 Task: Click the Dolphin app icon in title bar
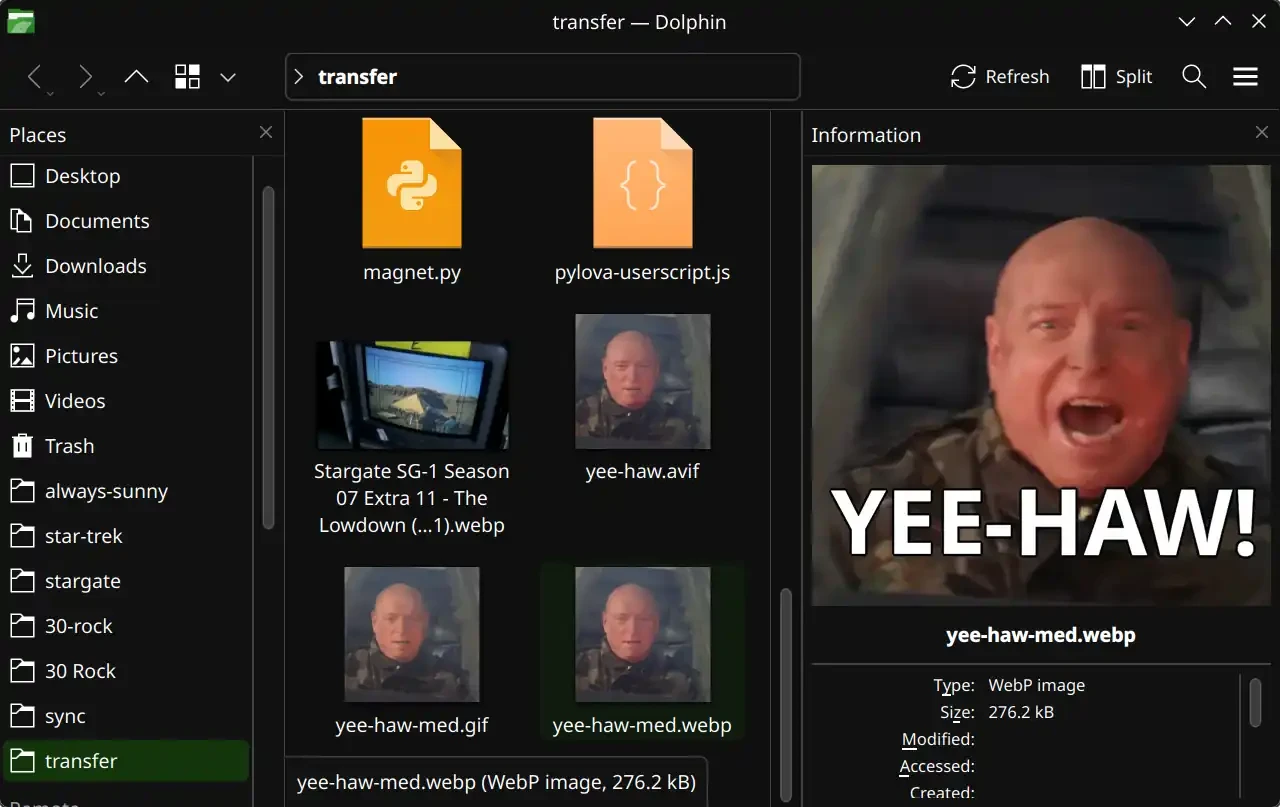pyautogui.click(x=20, y=21)
